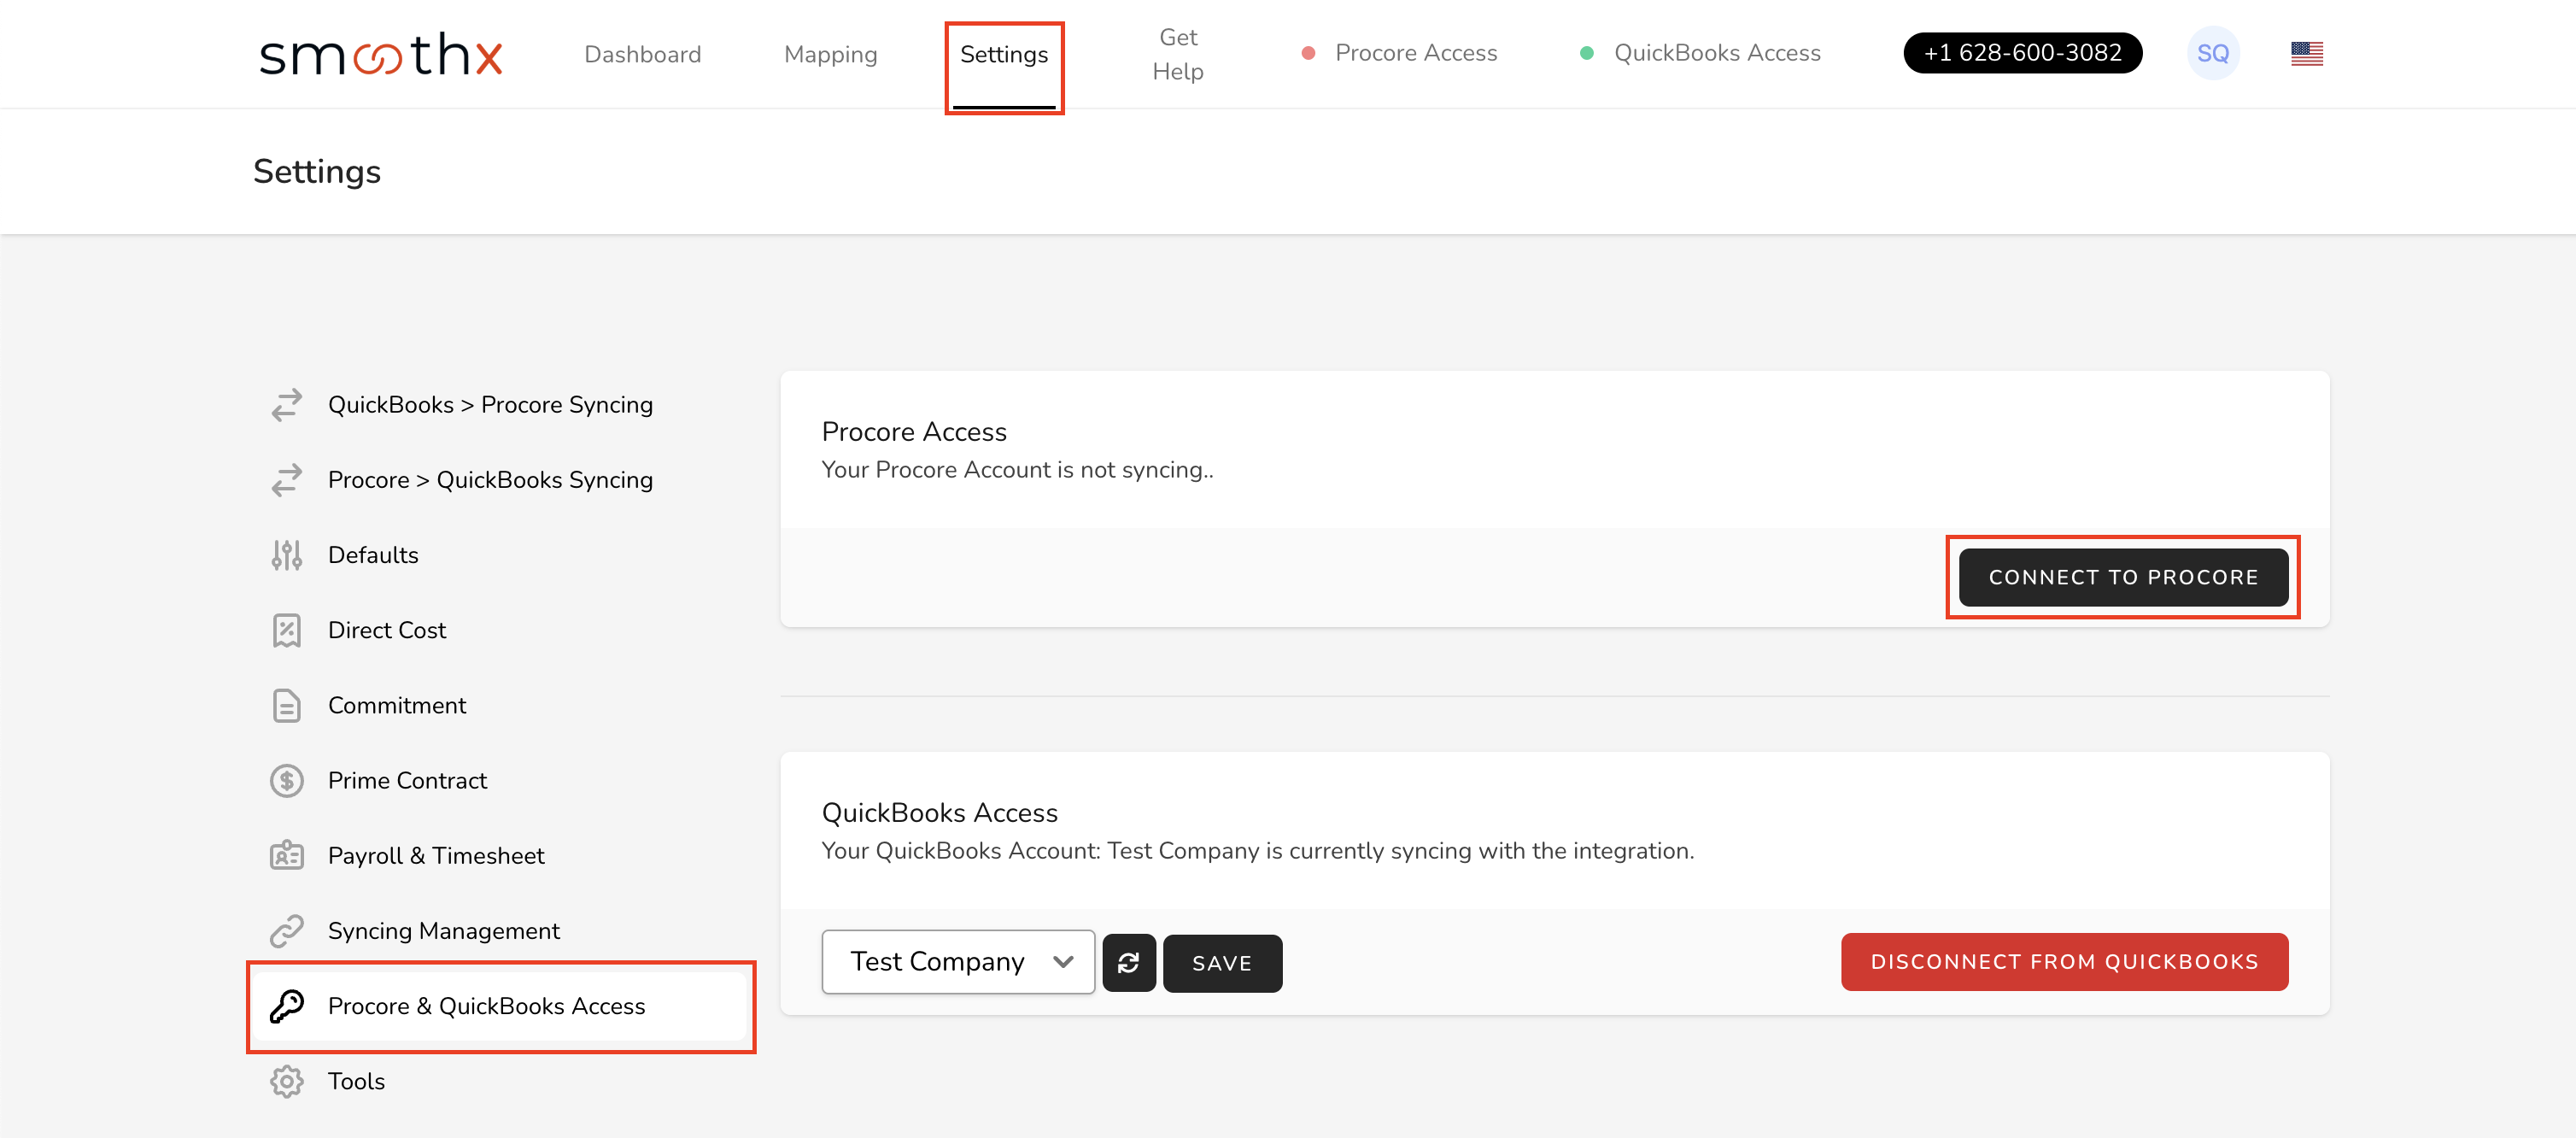Screen dimensions: 2576x1138
Task: Select Procore & QuickBooks Access section
Action: click(501, 1005)
